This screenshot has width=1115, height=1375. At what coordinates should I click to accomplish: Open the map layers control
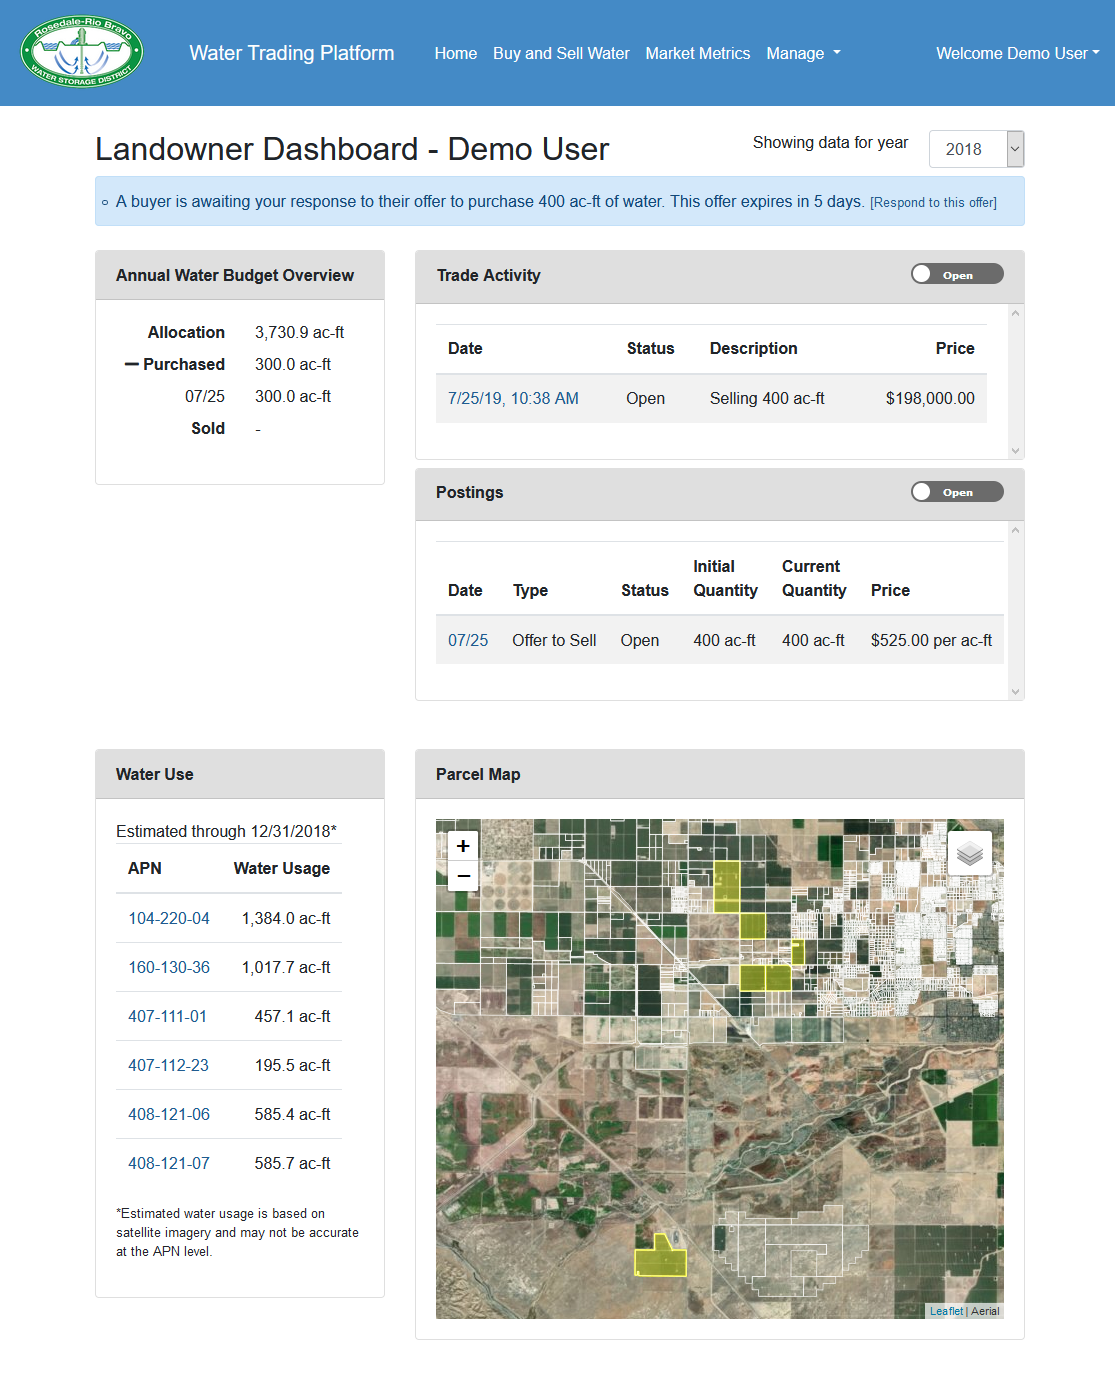click(969, 853)
